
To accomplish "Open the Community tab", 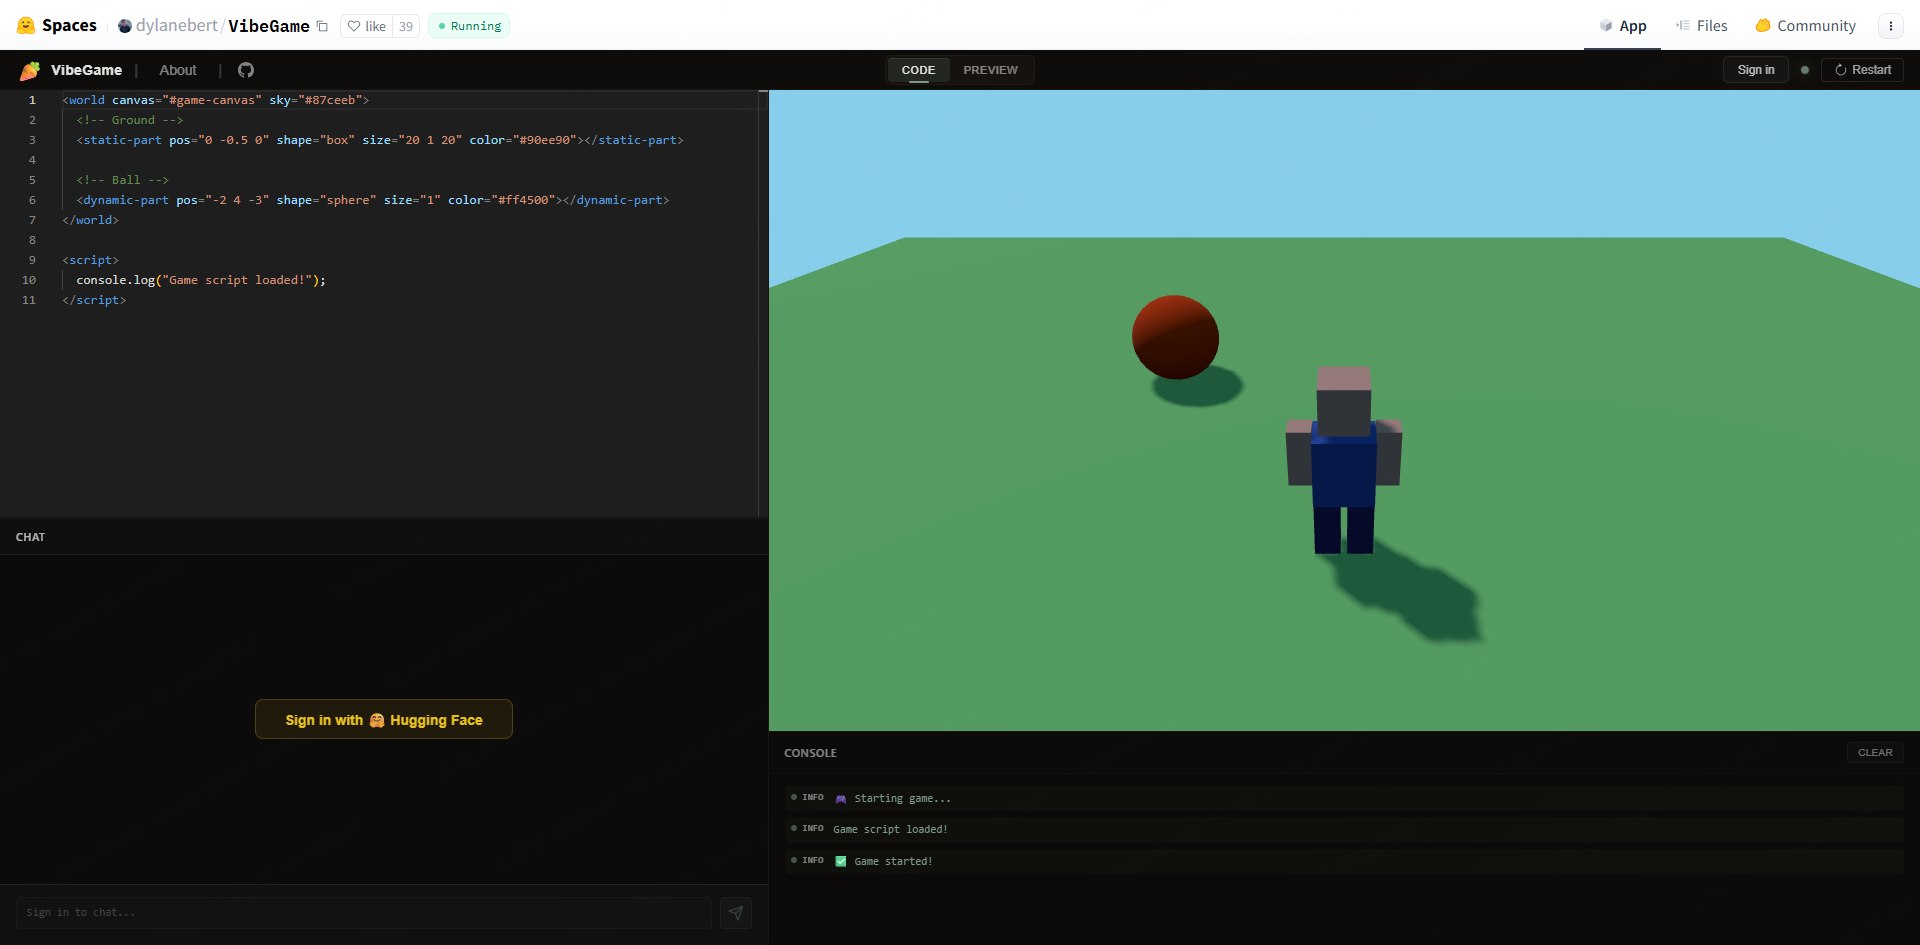I will click(1805, 26).
